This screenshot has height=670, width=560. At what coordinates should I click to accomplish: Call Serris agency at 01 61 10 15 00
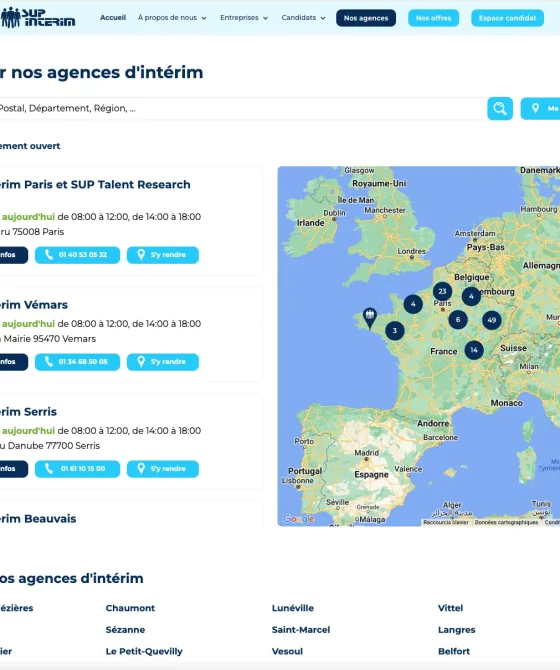pos(77,469)
